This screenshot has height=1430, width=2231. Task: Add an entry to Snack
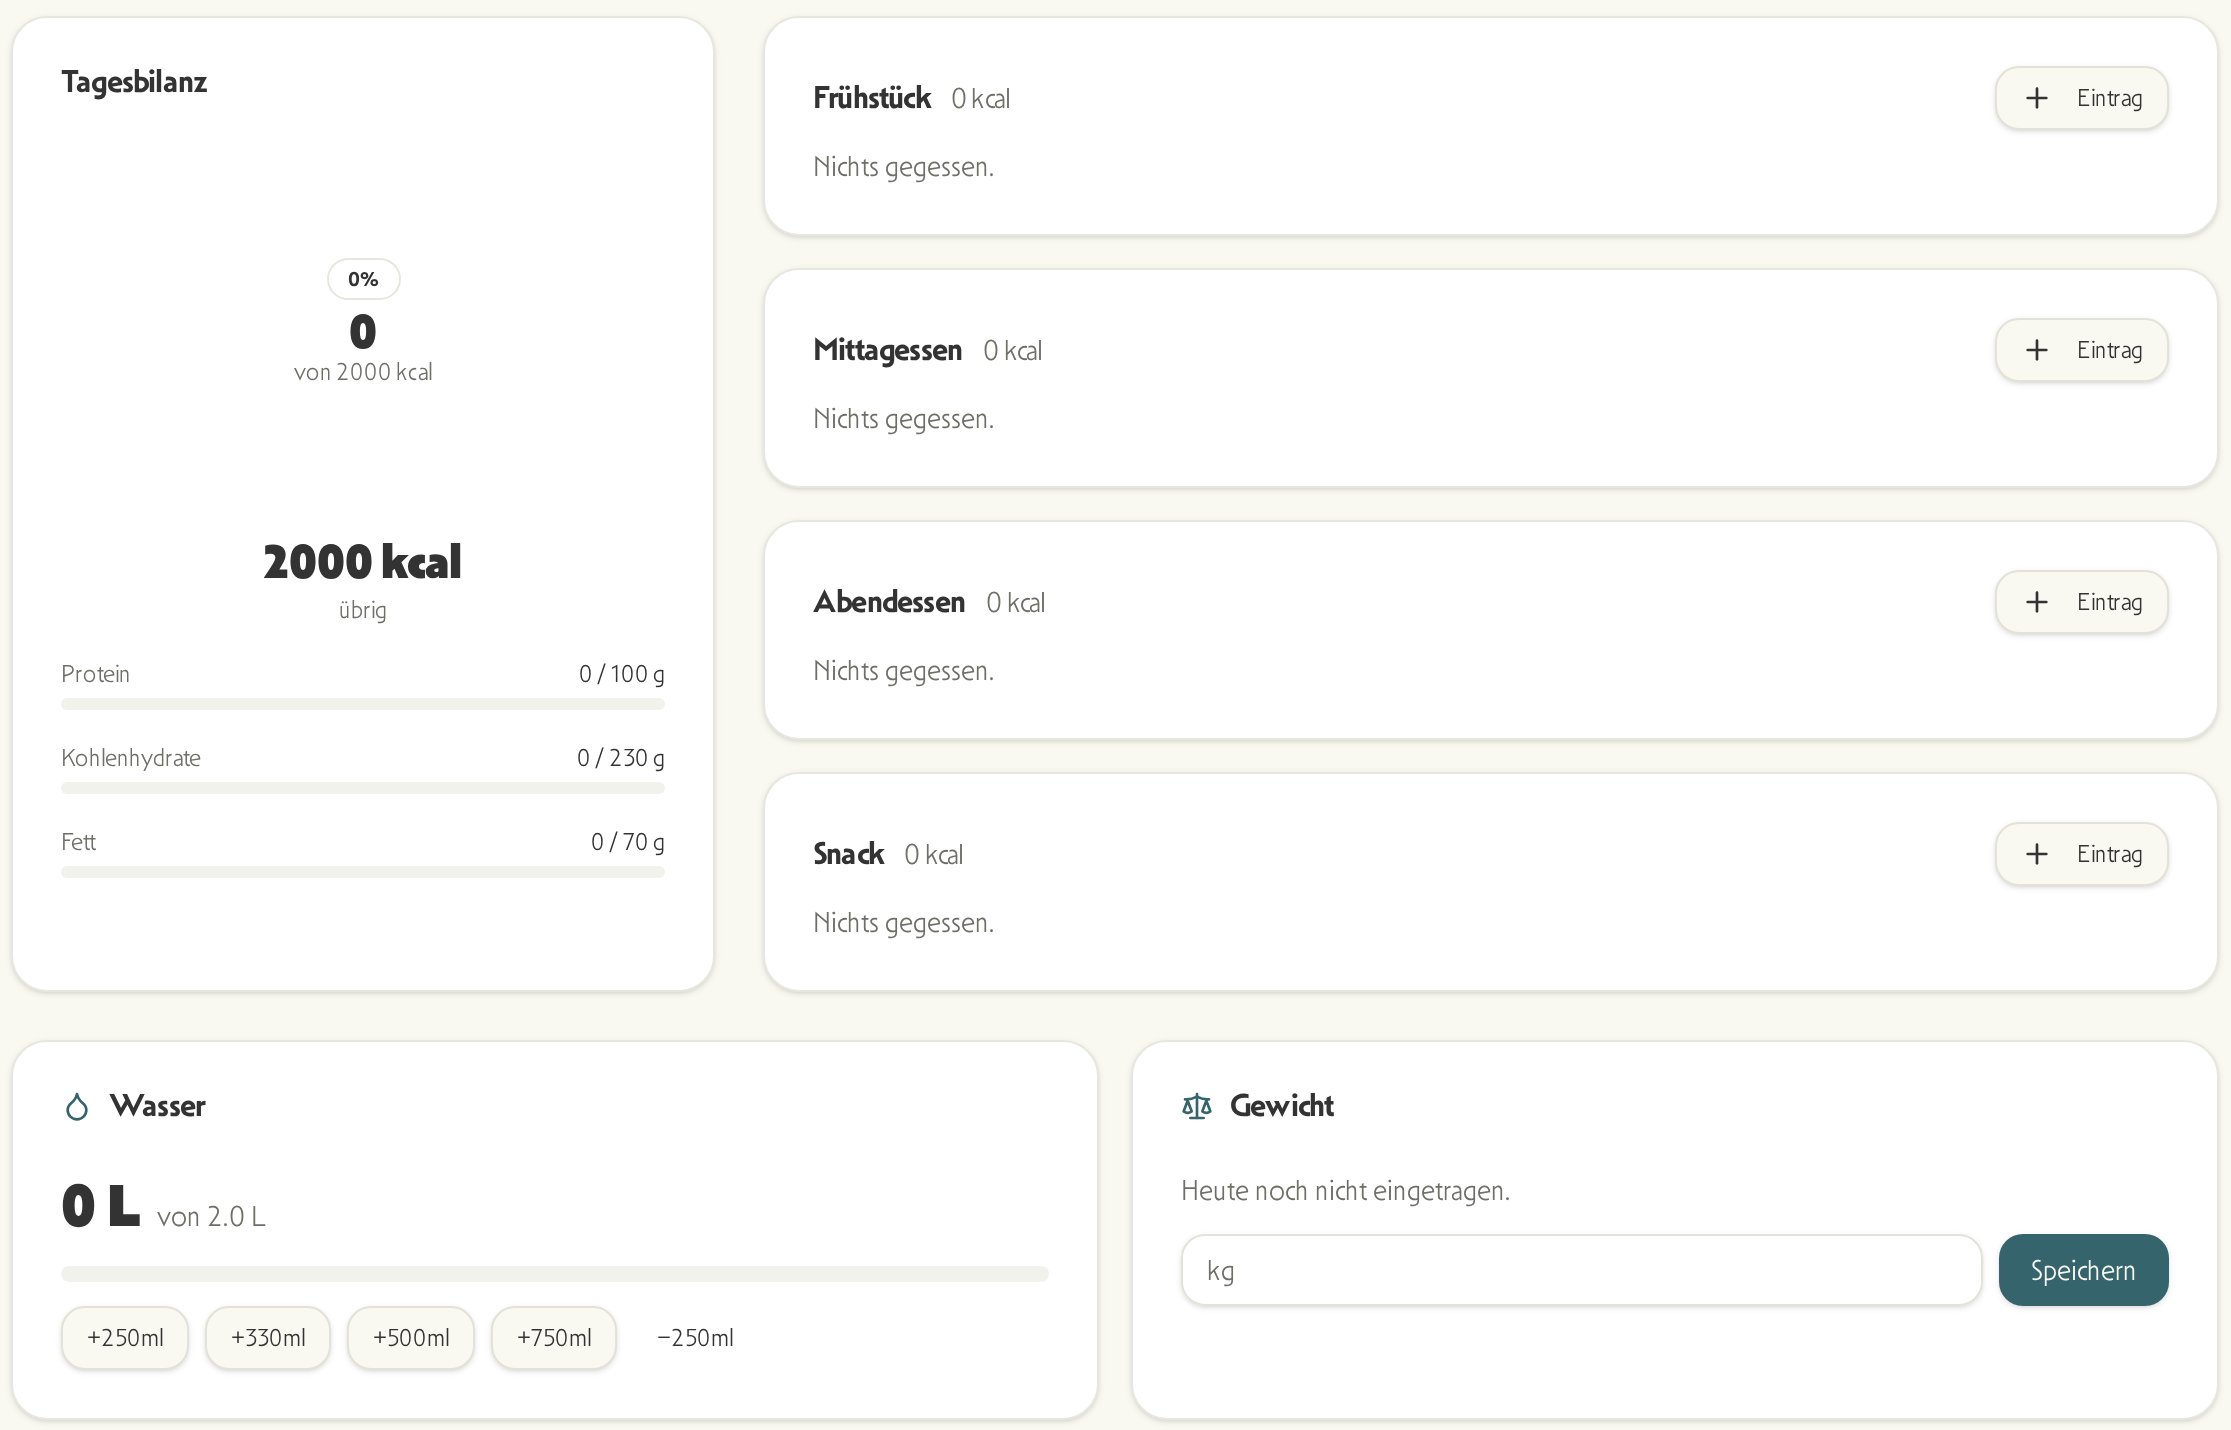pos(2081,854)
